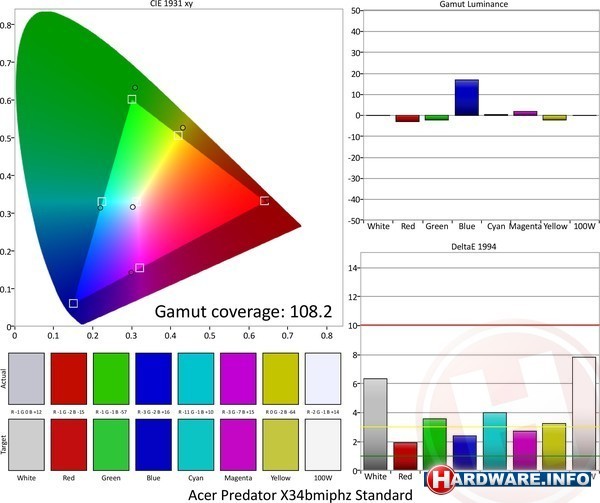600x503 pixels.
Task: Click the Cyan bar in DeltaE chart
Action: coord(495,441)
